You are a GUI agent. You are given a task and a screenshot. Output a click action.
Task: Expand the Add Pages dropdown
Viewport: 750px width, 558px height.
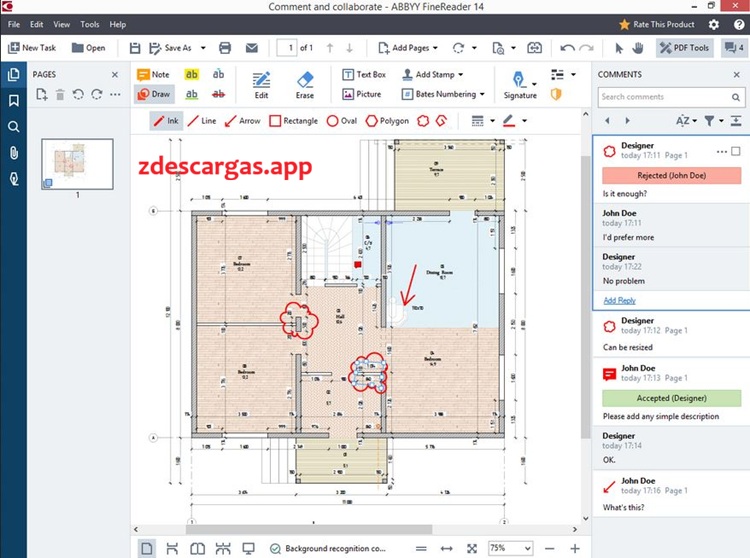[435, 48]
